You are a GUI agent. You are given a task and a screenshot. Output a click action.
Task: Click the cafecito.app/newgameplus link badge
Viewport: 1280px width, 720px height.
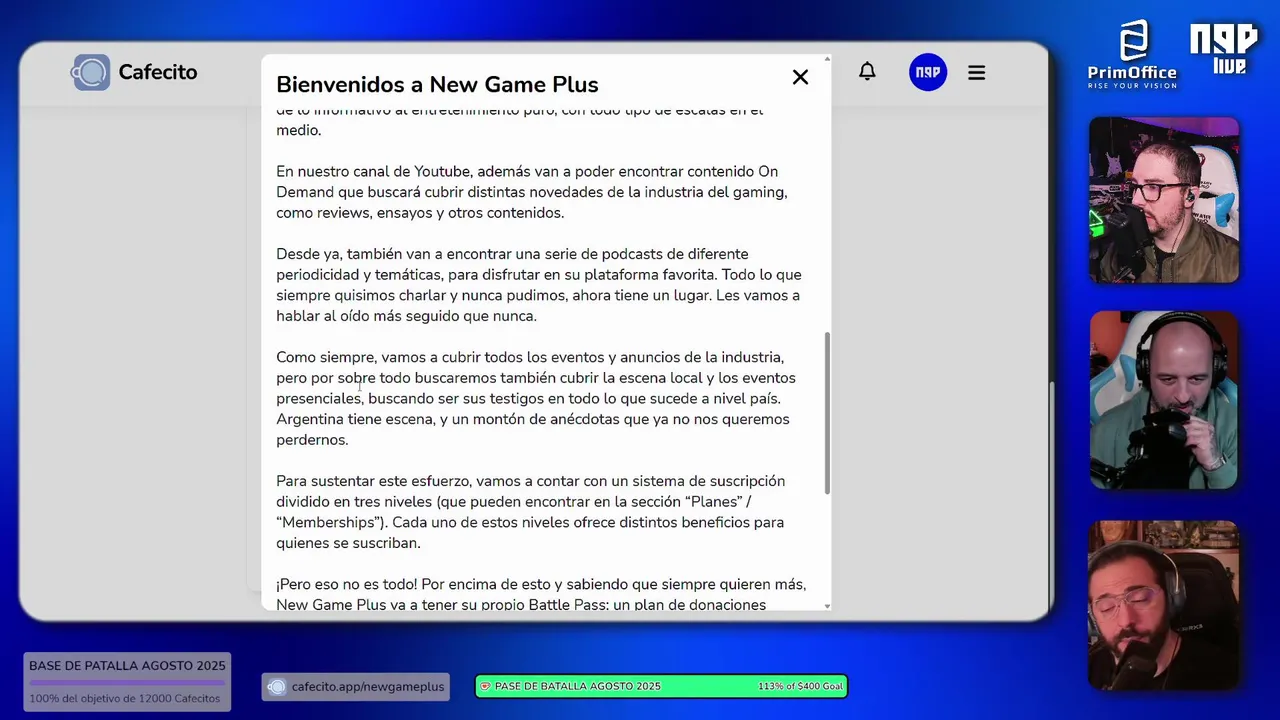coord(355,687)
